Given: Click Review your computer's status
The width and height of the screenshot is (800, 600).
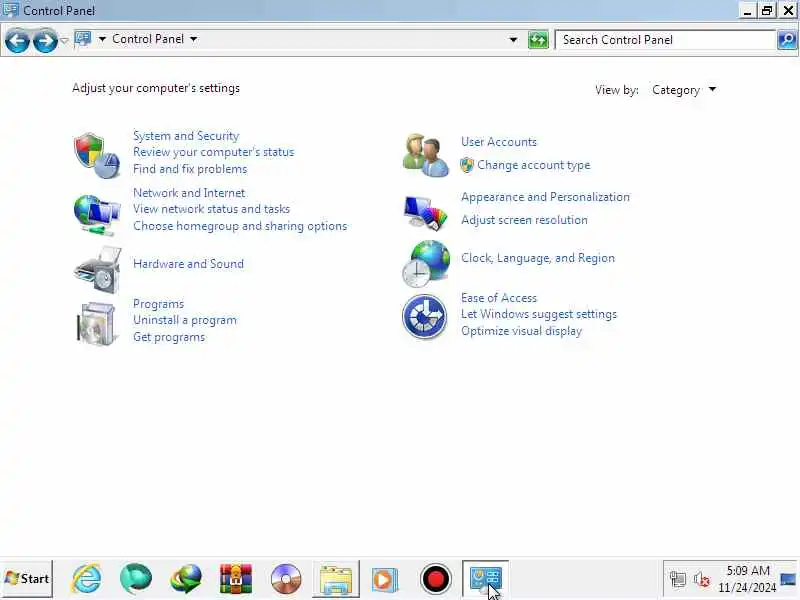Looking at the screenshot, I should tap(213, 152).
